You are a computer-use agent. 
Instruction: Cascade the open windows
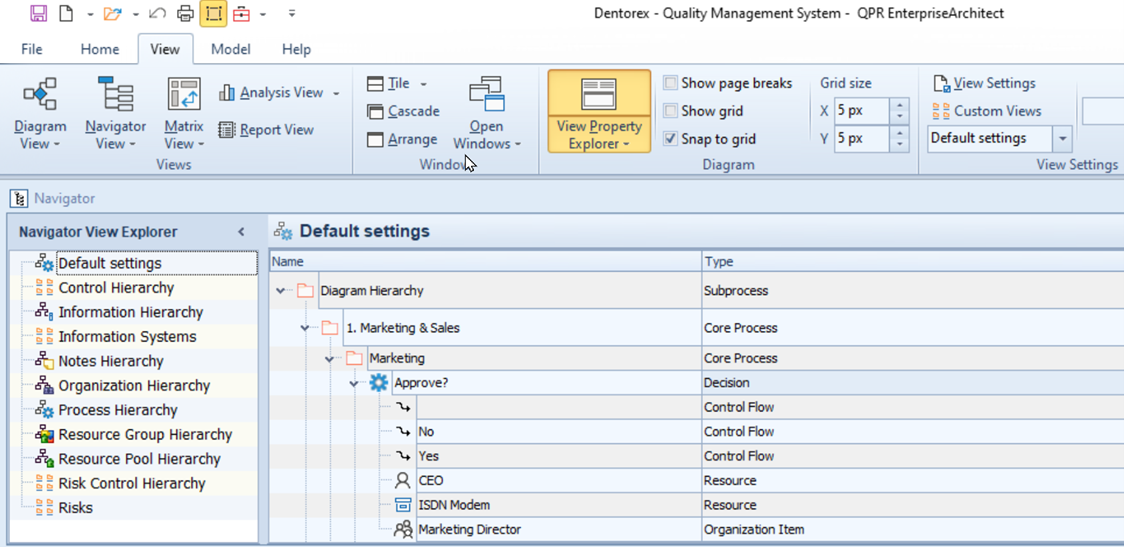click(x=403, y=111)
